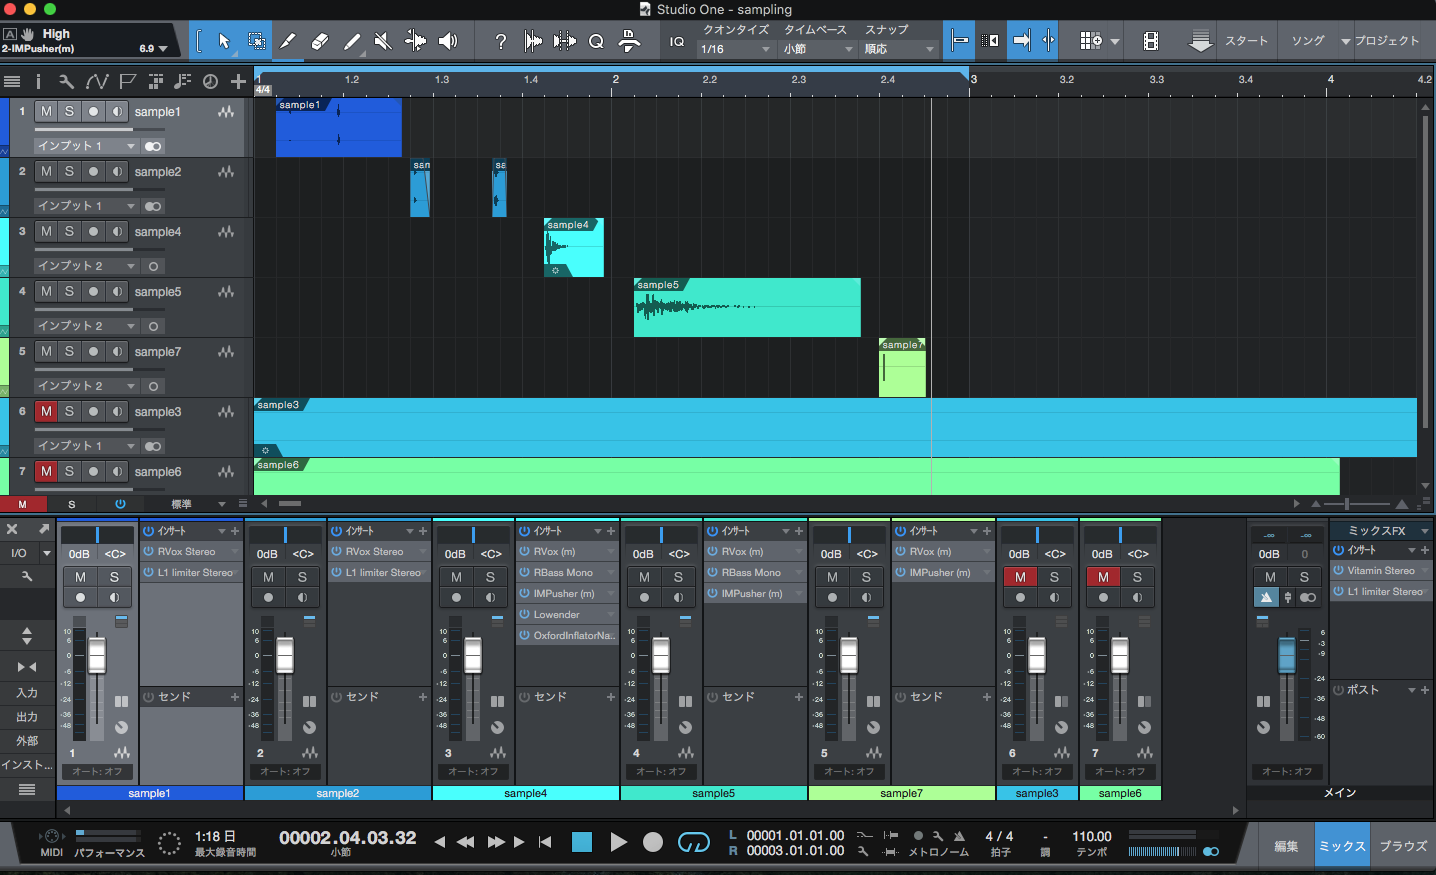Screen dimensions: 1436x875
Task: Select the sample4 audio clip
Action: coord(574,248)
